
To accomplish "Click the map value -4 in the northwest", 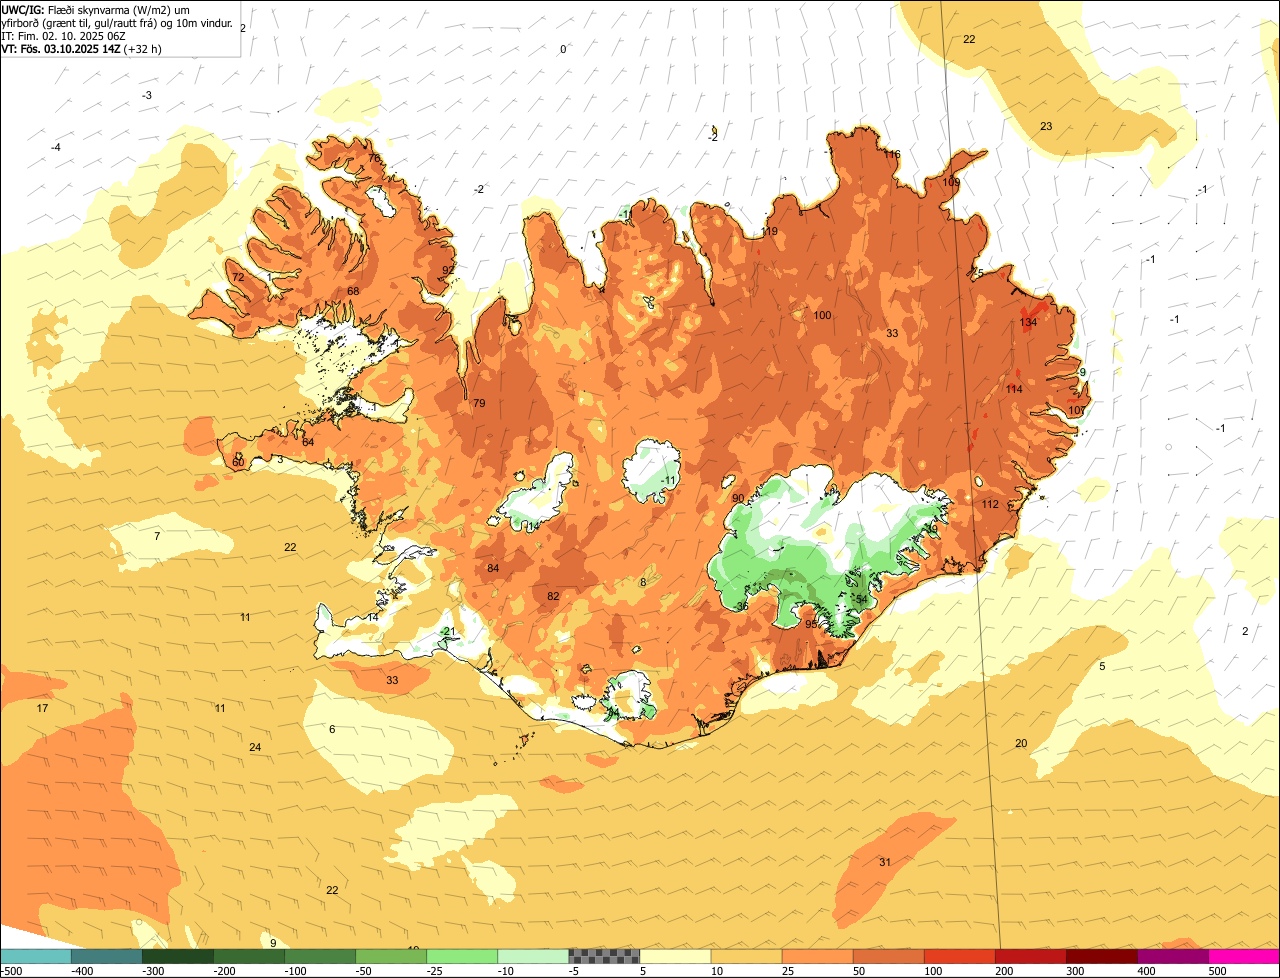I will (x=56, y=147).
